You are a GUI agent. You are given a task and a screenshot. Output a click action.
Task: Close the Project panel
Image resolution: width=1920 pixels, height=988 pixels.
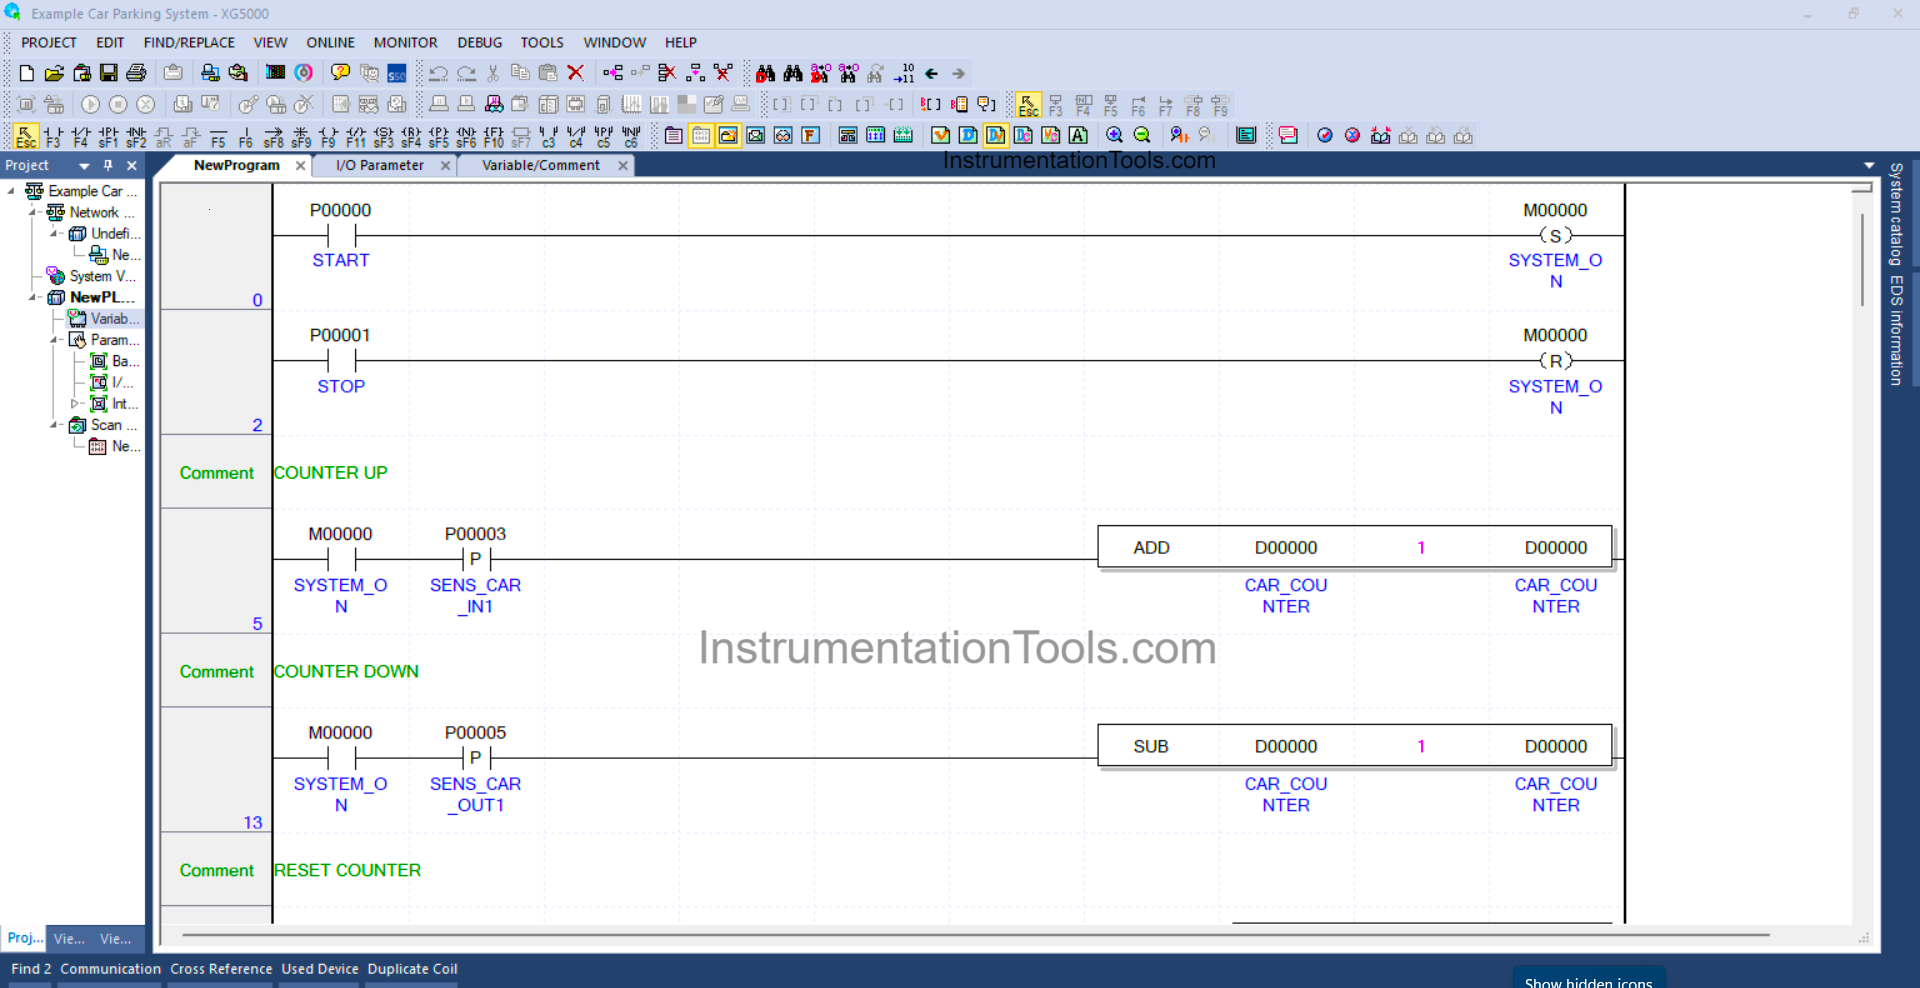click(x=131, y=165)
